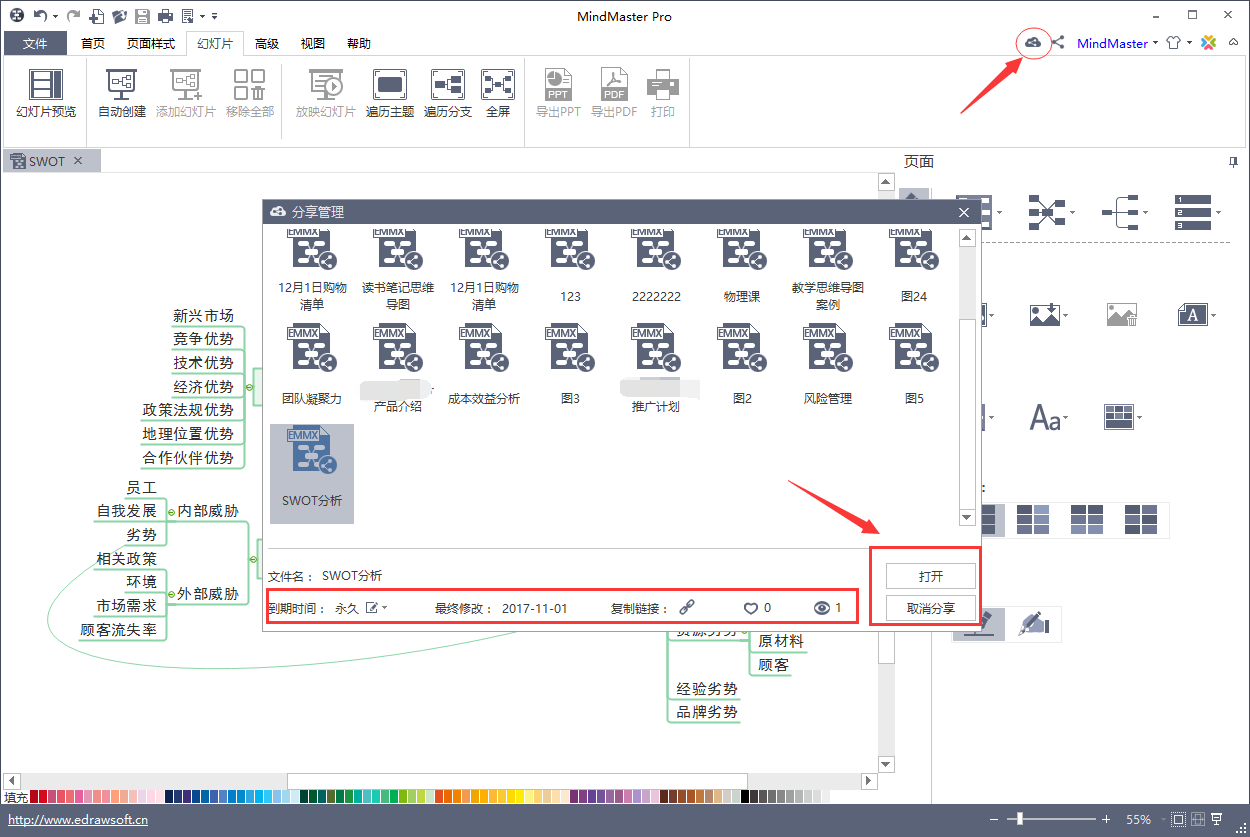This screenshot has width=1250, height=837.
Task: Click the print icon in quick access toolbar
Action: [x=165, y=16]
